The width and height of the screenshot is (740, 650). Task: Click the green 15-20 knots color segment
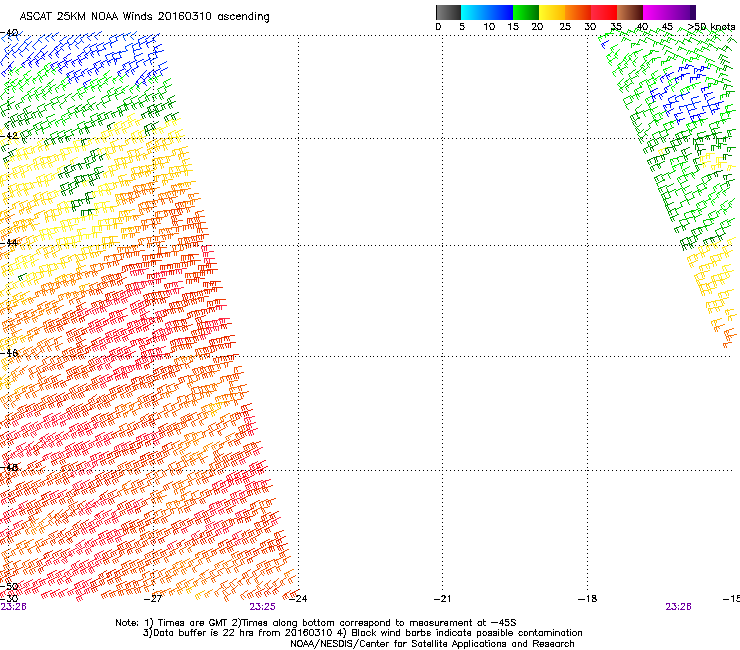point(526,12)
